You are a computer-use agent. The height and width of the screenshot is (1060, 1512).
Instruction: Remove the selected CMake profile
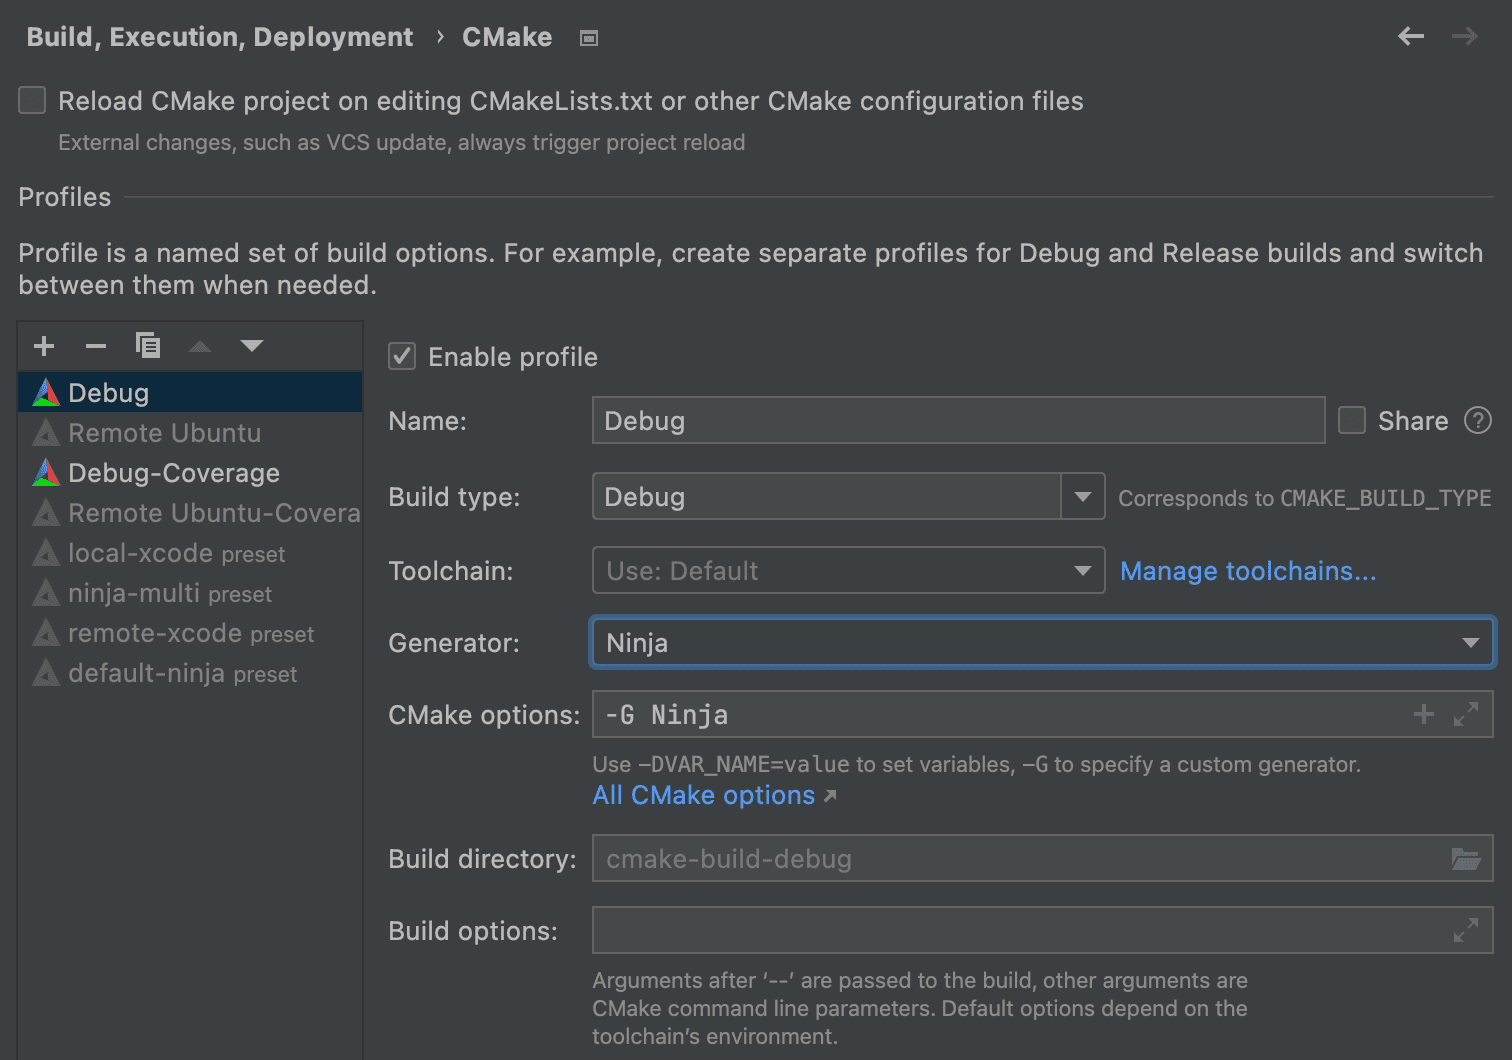point(96,346)
